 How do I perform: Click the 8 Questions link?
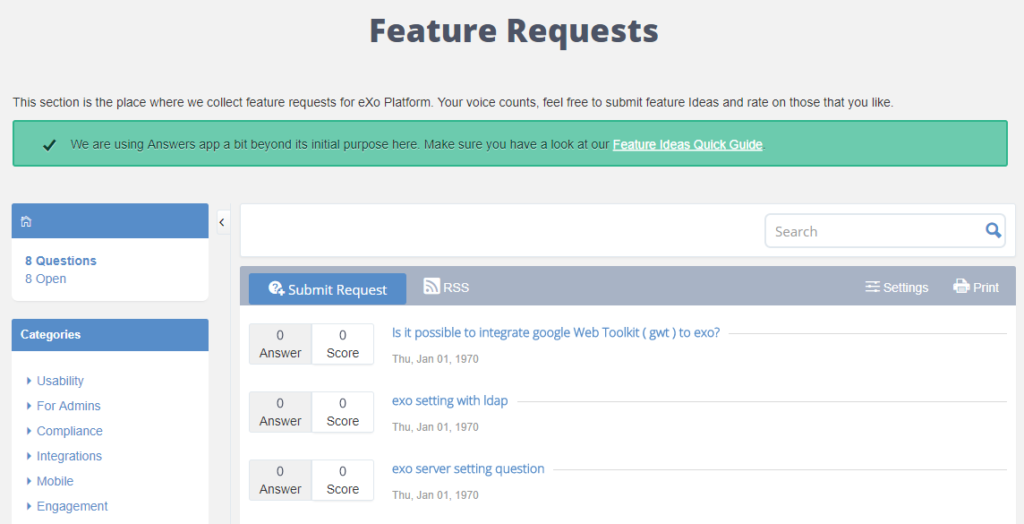(x=61, y=261)
